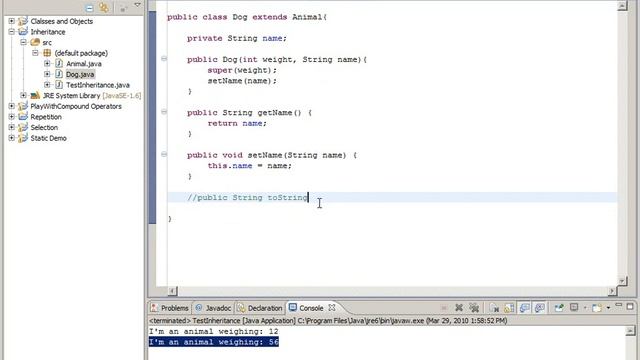This screenshot has width=640, height=360.
Task: Click Remove All Terminated Launches icon
Action: pyautogui.click(x=474, y=308)
